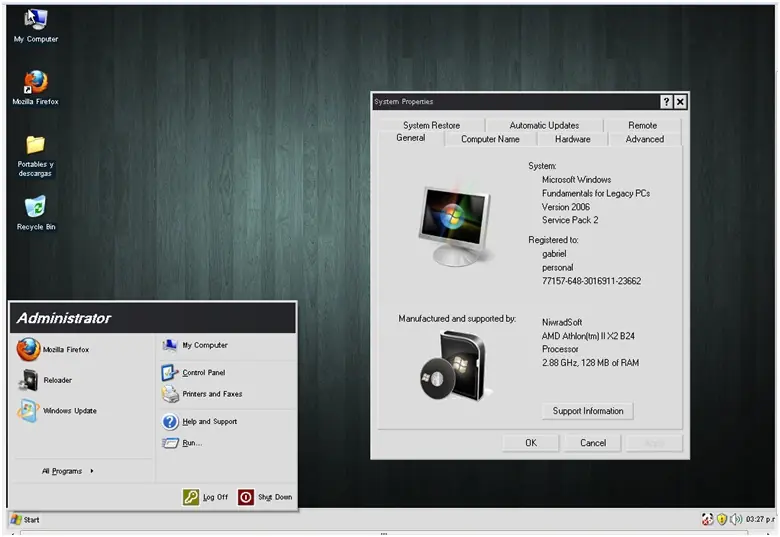Launch Mozilla Firefox desktop shortcut

[x=36, y=88]
